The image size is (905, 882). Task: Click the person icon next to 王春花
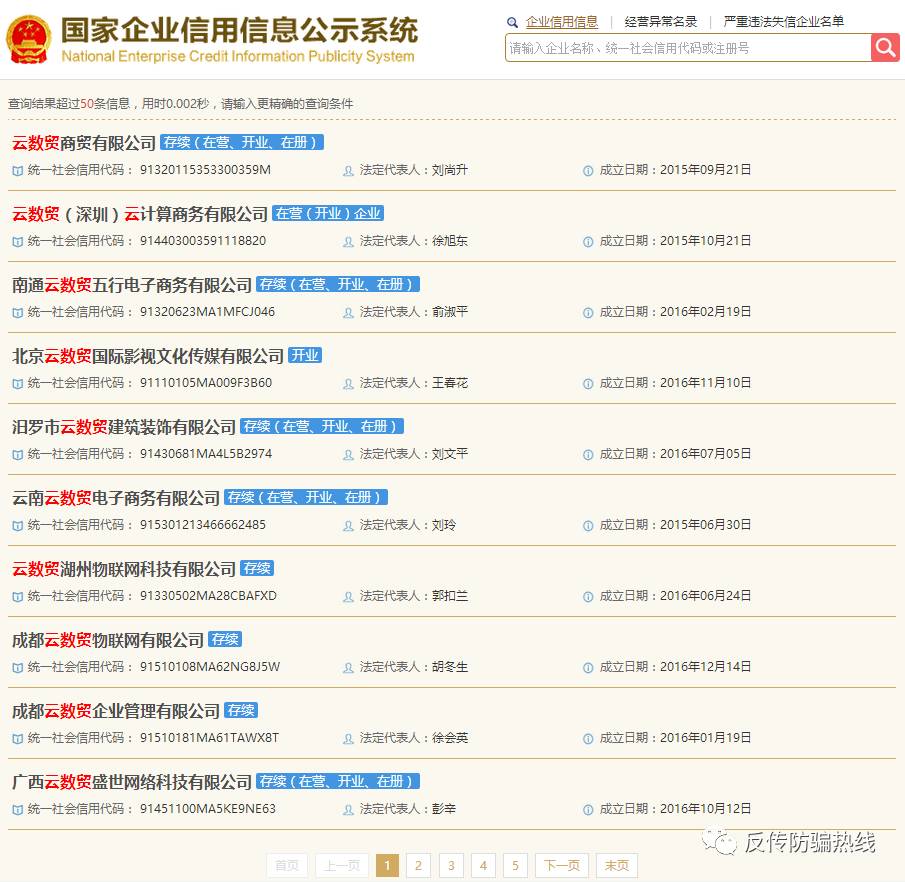click(348, 384)
